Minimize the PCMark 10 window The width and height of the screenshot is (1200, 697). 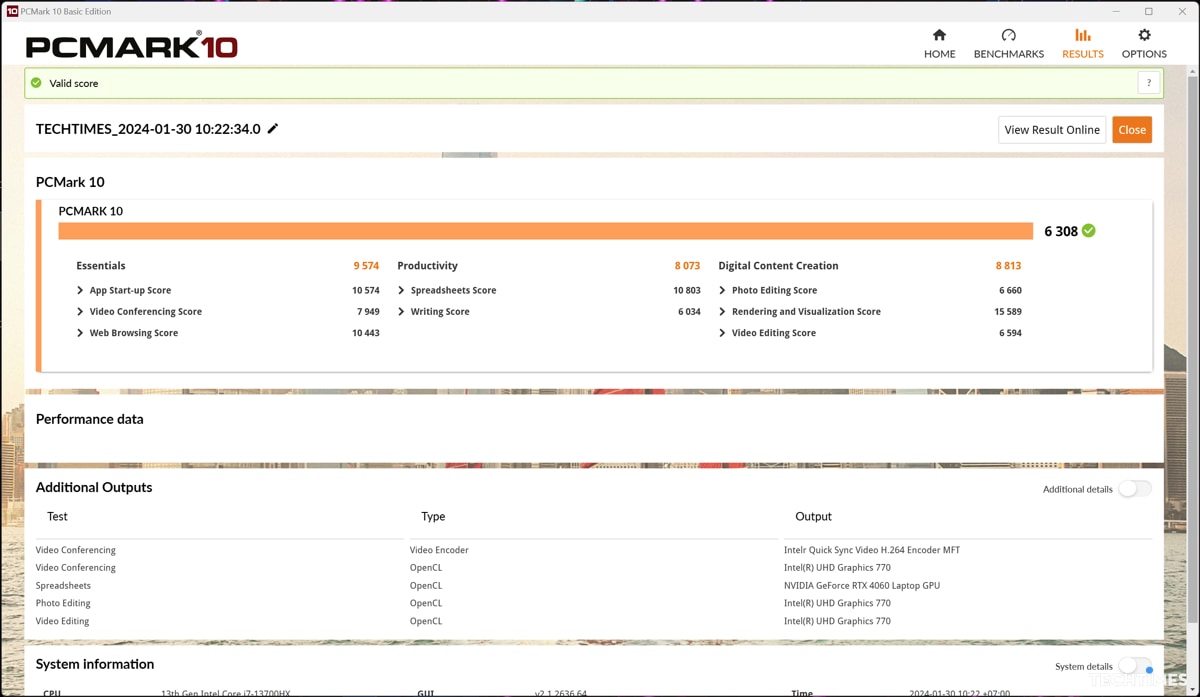coord(1116,11)
